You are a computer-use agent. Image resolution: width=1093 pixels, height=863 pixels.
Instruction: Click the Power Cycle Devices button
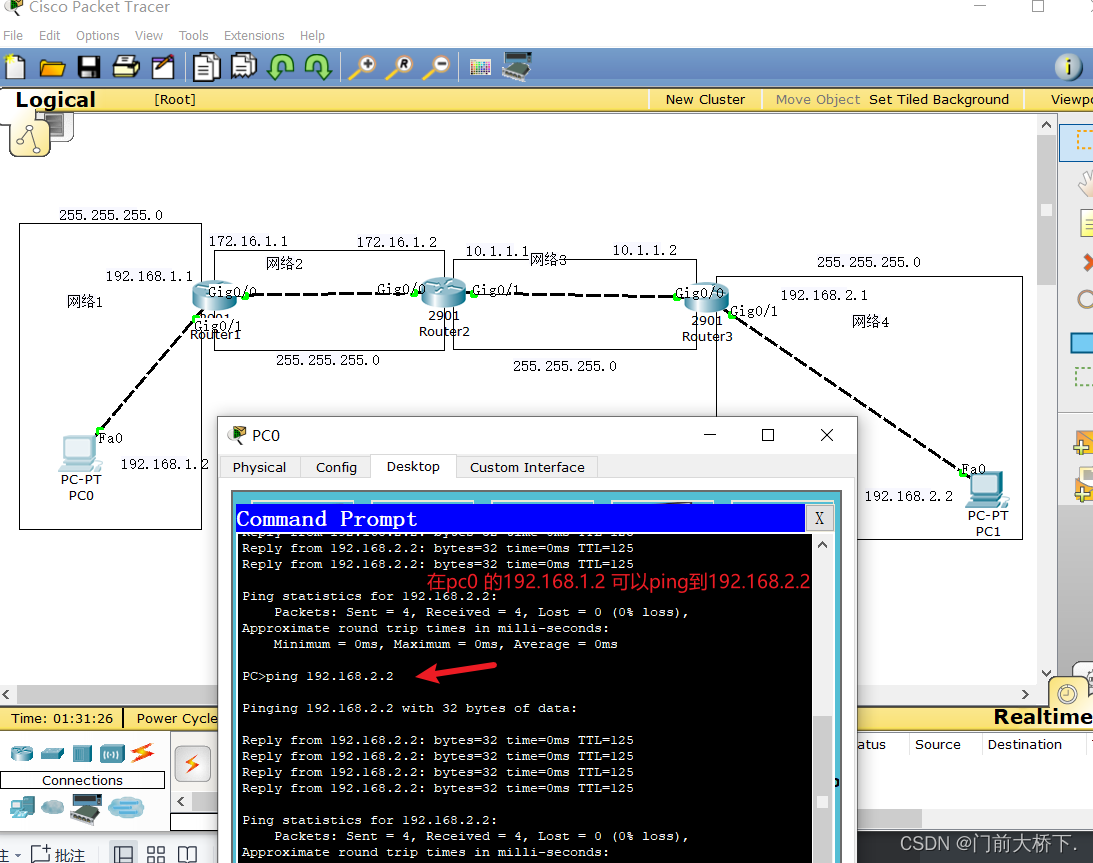pos(176,719)
